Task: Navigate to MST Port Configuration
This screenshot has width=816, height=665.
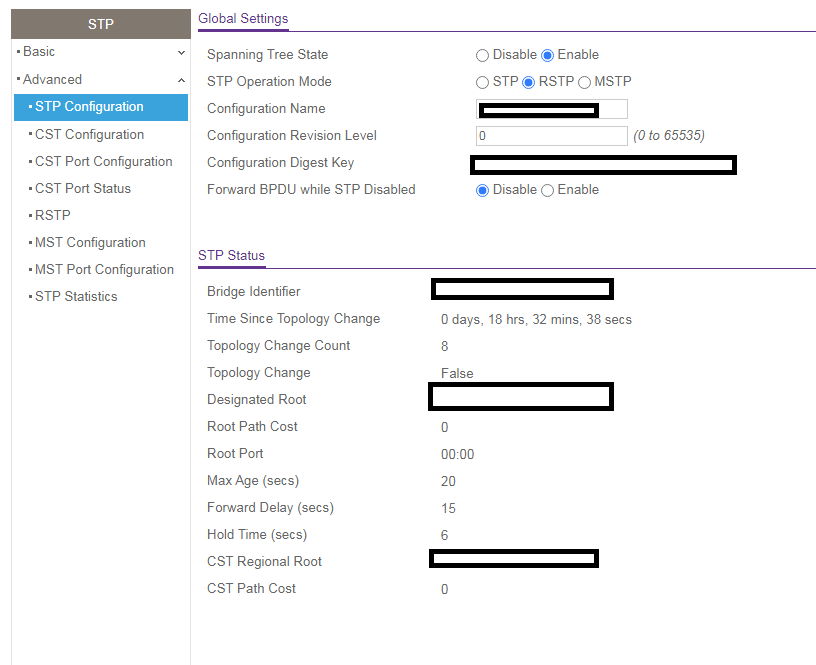Action: tap(104, 270)
